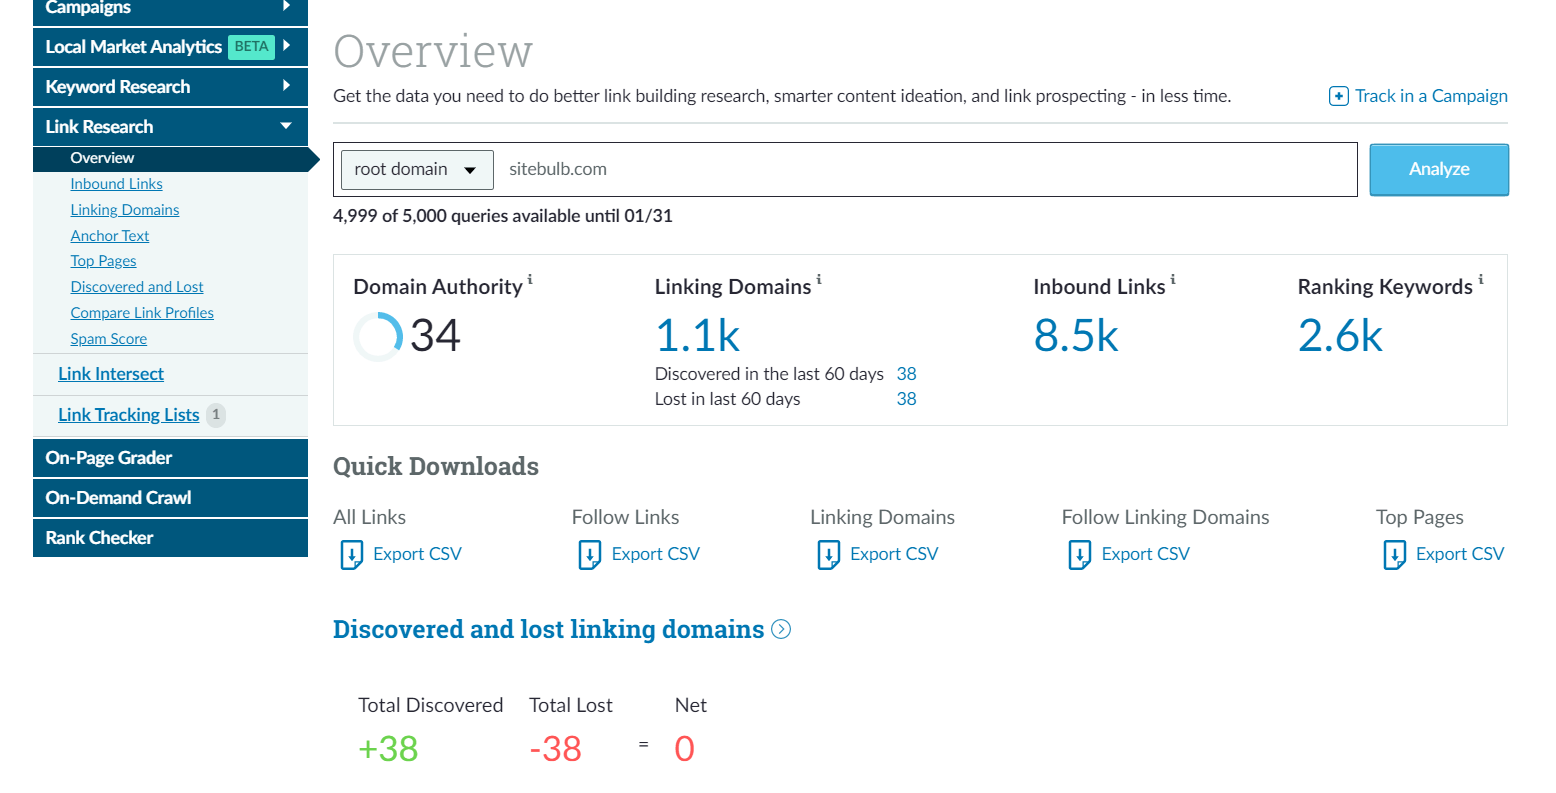Click the circled arrow beside Discovered and lost heading

point(782,629)
